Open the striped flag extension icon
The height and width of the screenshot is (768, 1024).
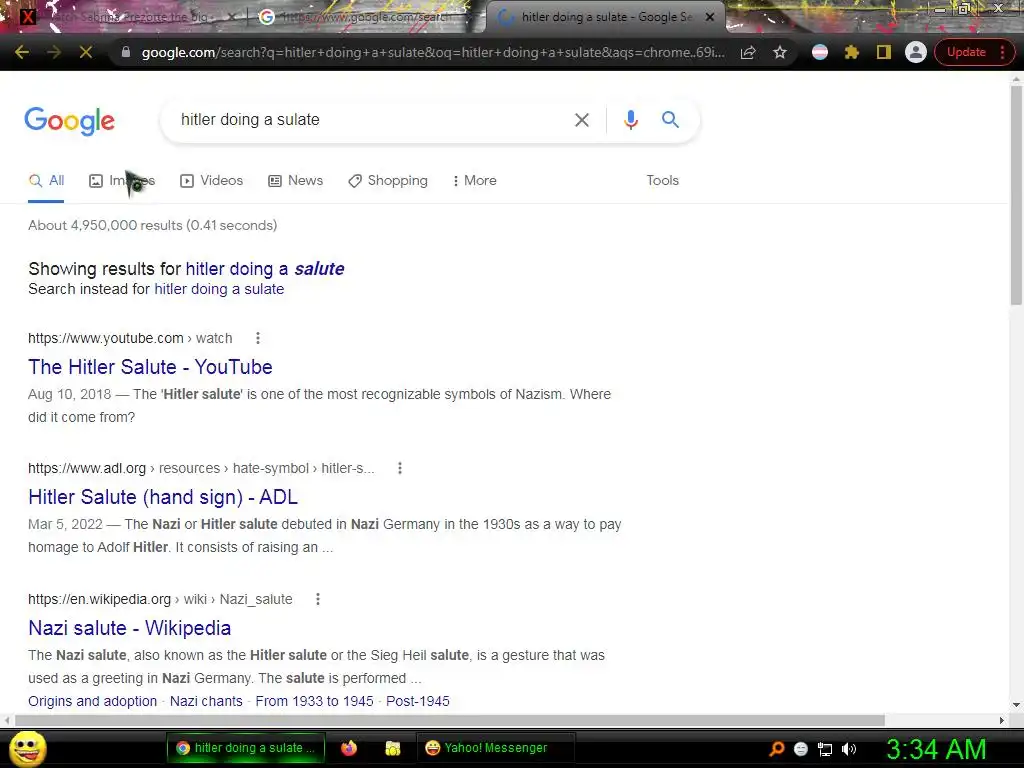[820, 52]
